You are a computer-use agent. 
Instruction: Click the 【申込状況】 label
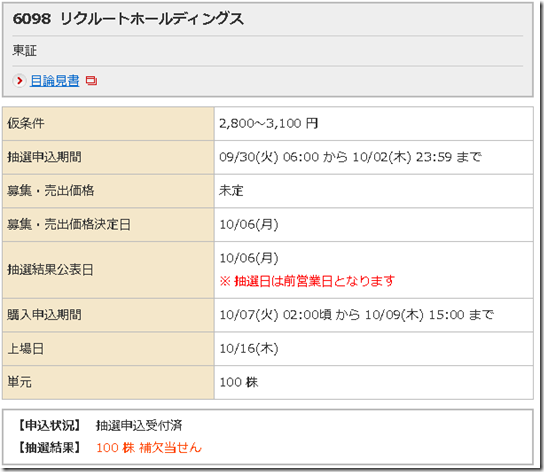click(50, 425)
